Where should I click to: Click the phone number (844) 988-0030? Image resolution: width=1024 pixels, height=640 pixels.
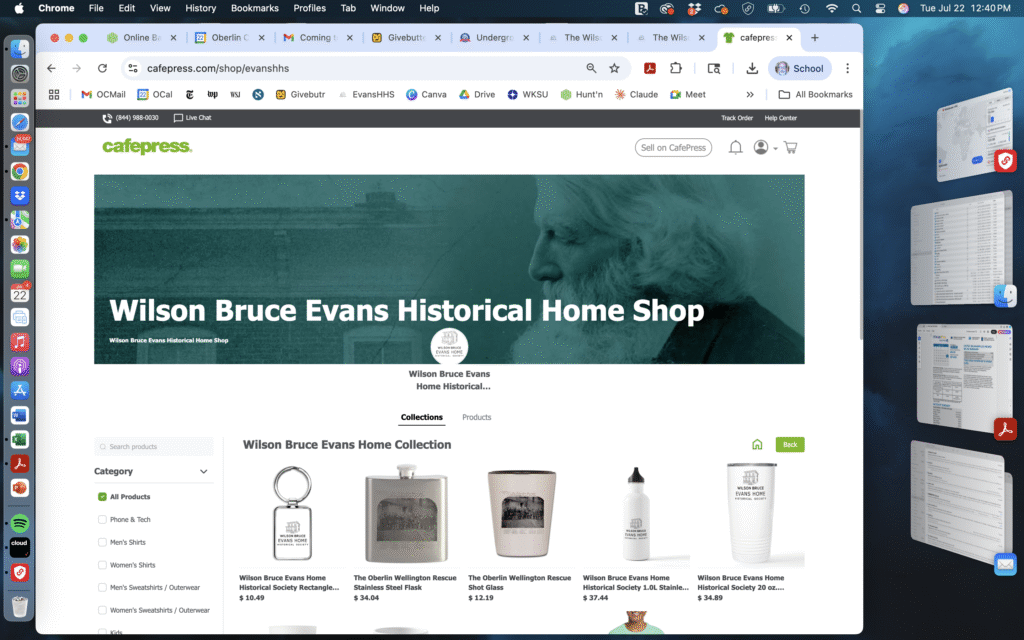tap(131, 118)
